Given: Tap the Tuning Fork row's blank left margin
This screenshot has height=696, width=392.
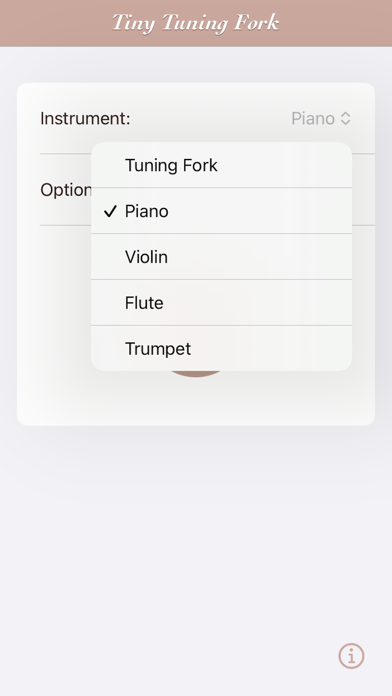Looking at the screenshot, I should (108, 165).
